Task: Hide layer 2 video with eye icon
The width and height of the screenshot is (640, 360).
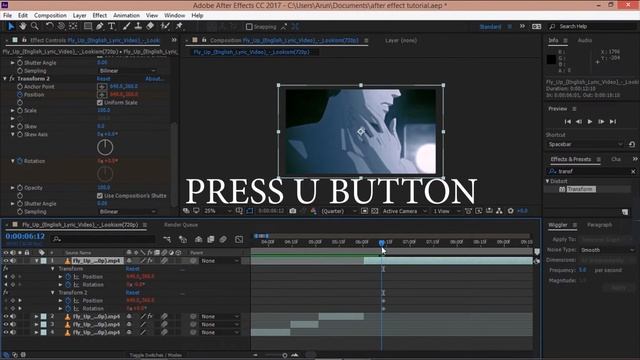Action: (6, 317)
